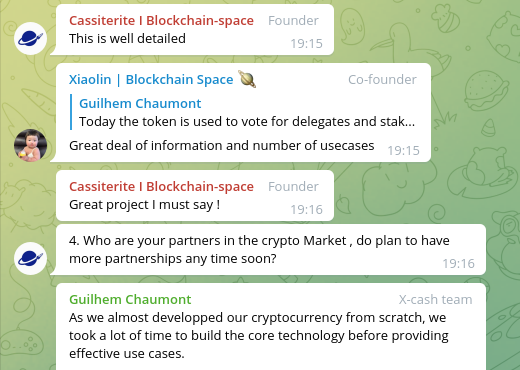
Task: Open Xiaolin's baby photo avatar
Action: (x=30, y=145)
